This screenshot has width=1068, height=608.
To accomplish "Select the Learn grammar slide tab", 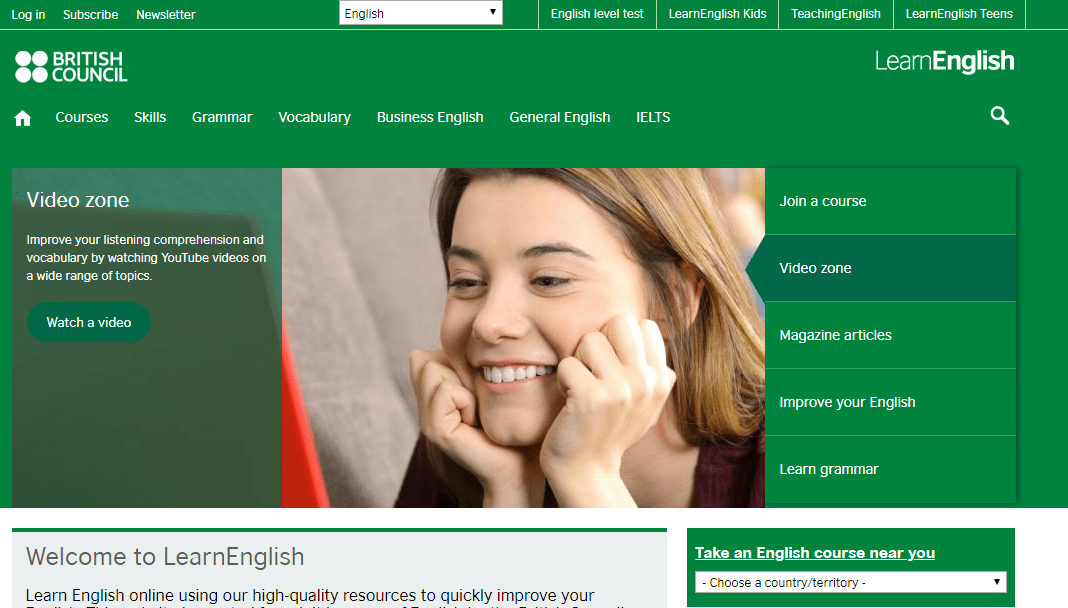I will tap(890, 469).
